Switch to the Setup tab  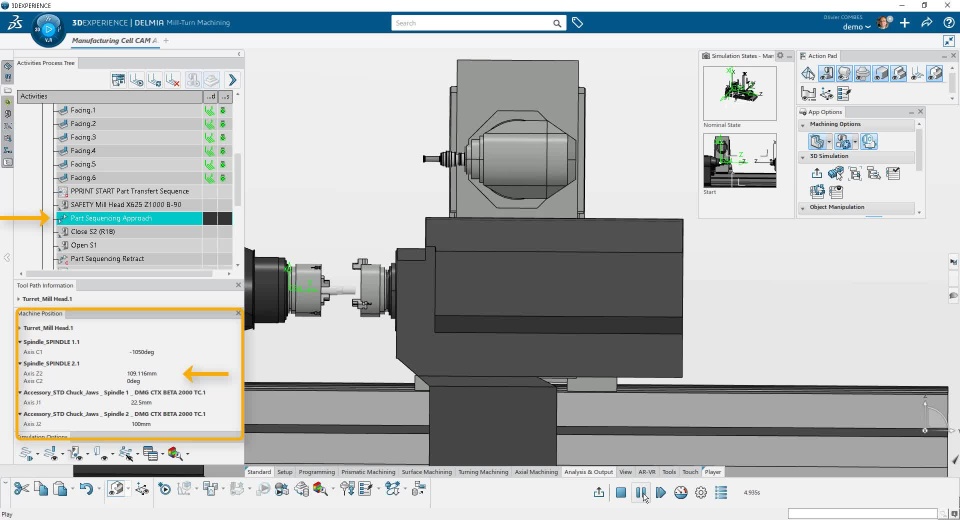pos(285,472)
